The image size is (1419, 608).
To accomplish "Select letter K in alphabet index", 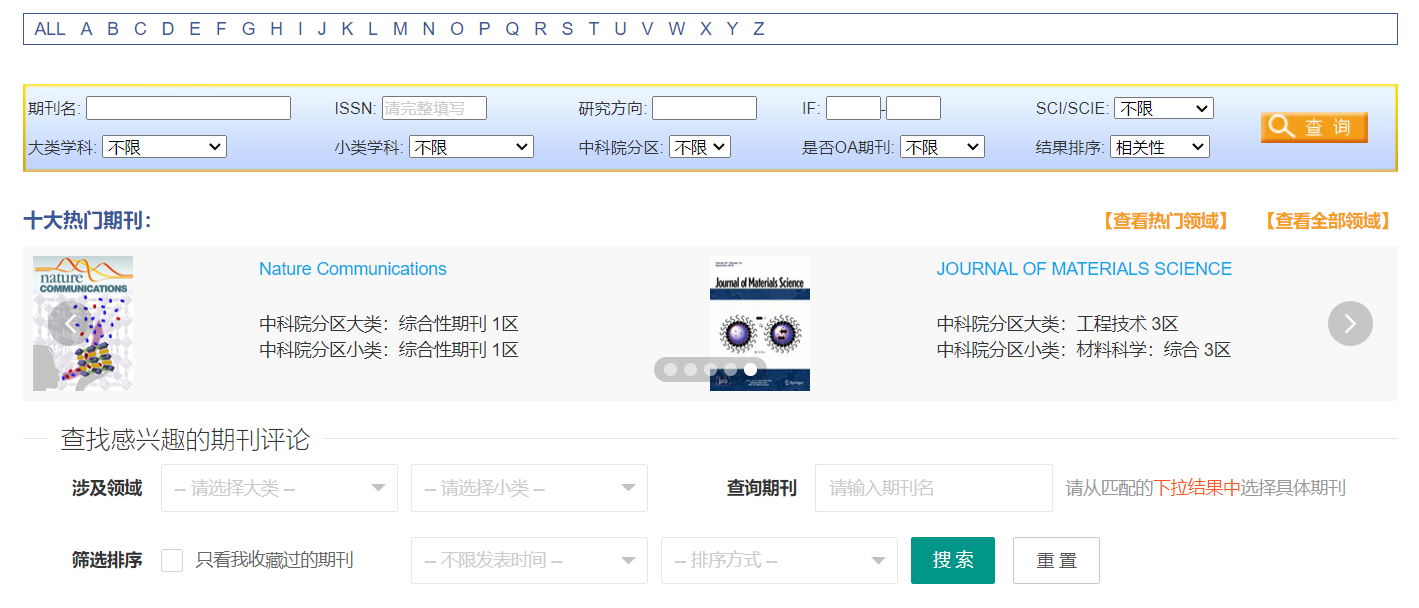I will [347, 29].
